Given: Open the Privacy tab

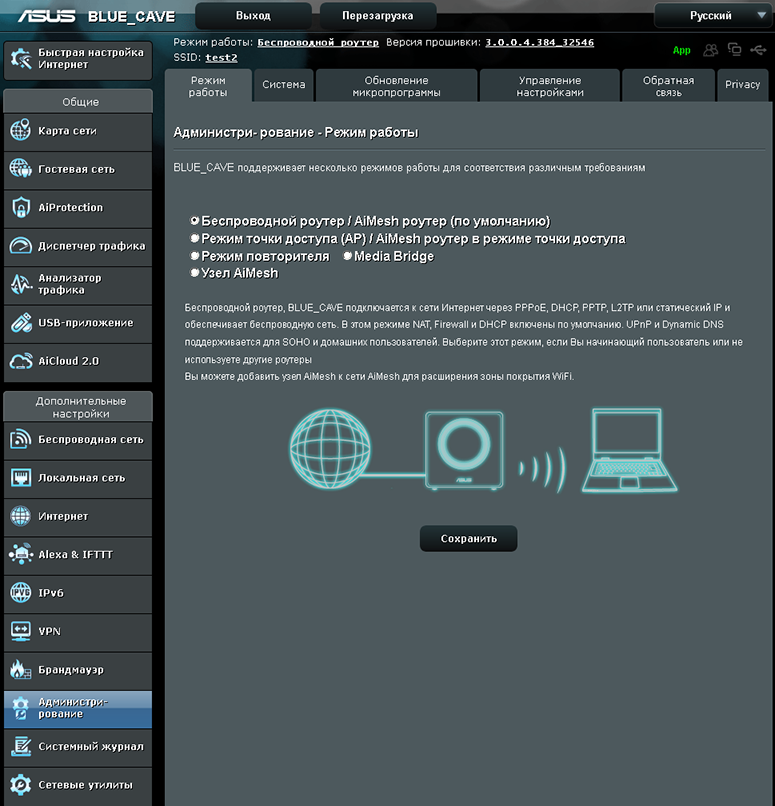Looking at the screenshot, I should pos(743,84).
